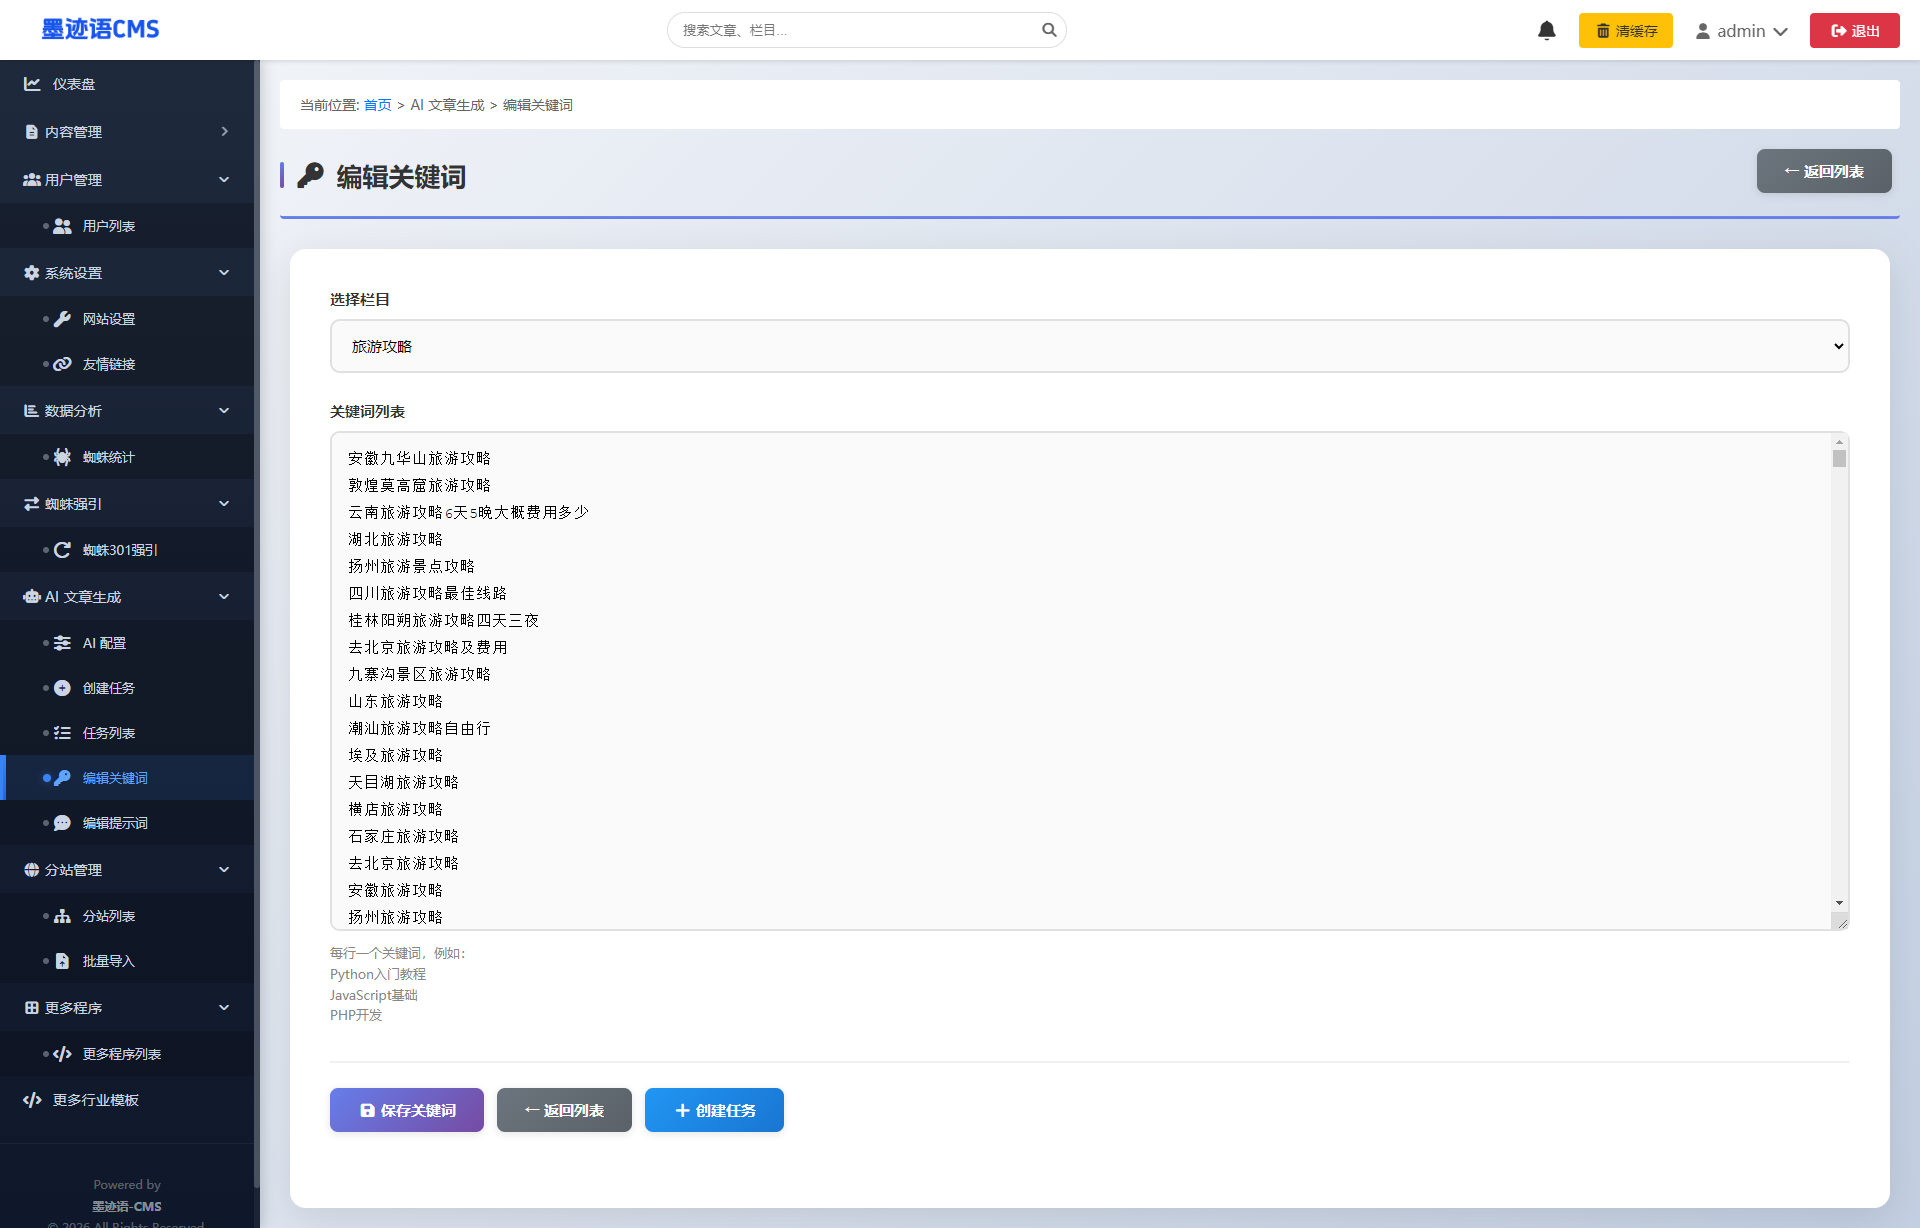Click the notification bell icon

click(x=1546, y=30)
